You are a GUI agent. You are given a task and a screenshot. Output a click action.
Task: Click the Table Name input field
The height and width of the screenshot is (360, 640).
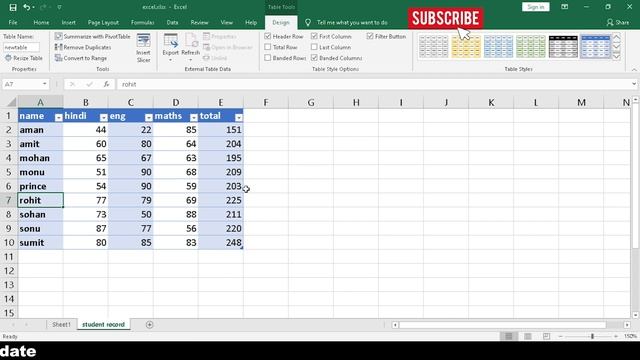click(x=21, y=47)
